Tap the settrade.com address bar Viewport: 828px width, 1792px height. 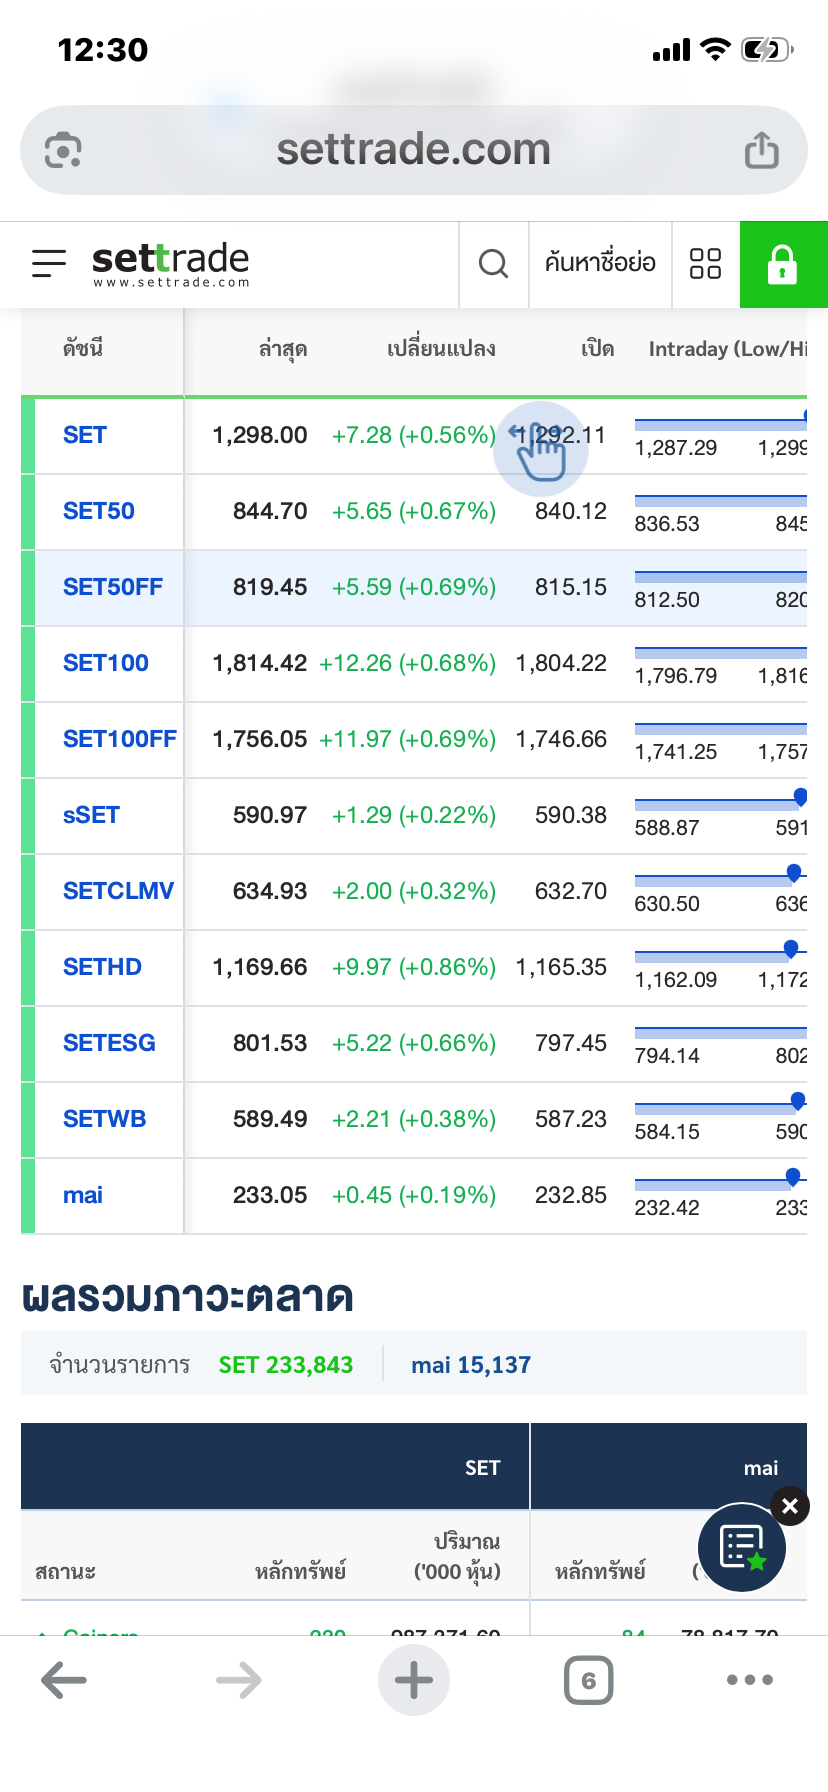[x=413, y=151]
